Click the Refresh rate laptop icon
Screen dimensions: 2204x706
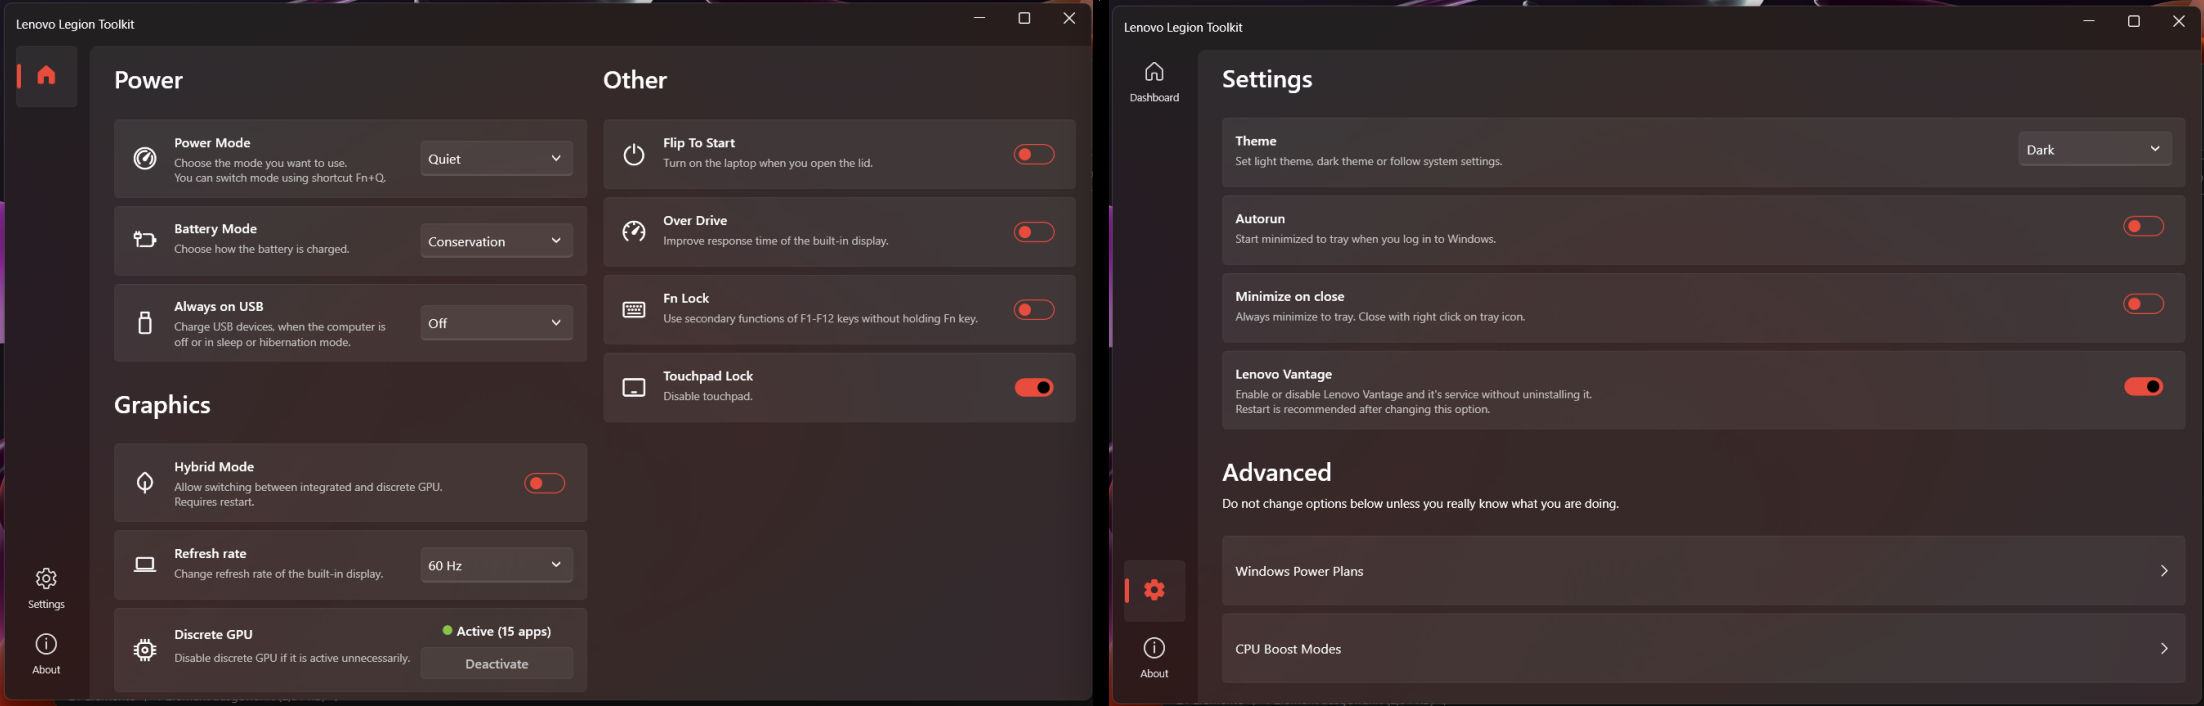click(145, 565)
